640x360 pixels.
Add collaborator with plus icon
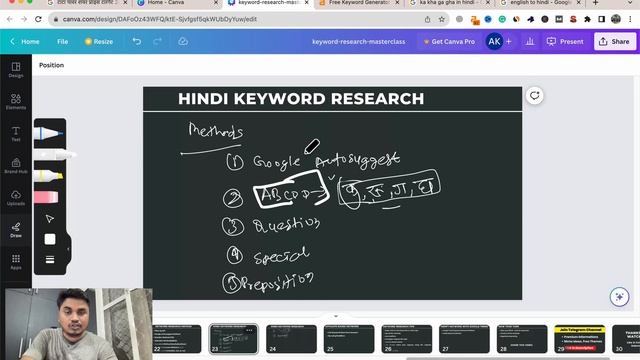pyautogui.click(x=509, y=41)
